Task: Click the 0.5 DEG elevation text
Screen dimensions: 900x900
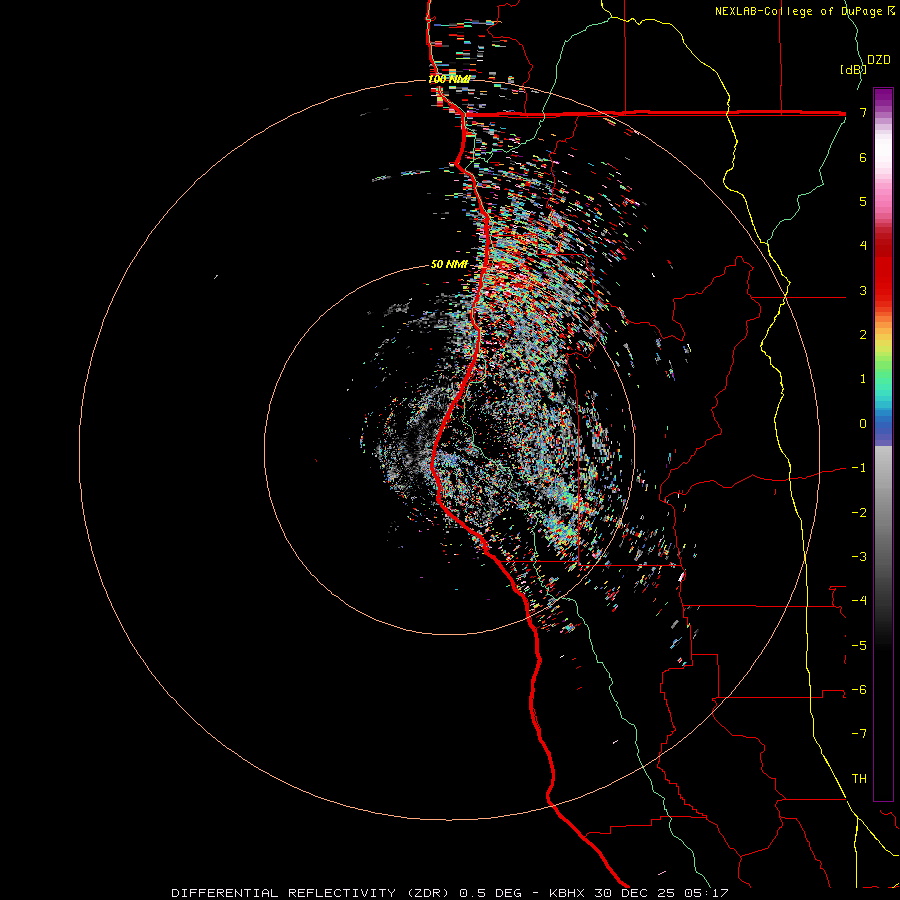Action: [x=490, y=893]
